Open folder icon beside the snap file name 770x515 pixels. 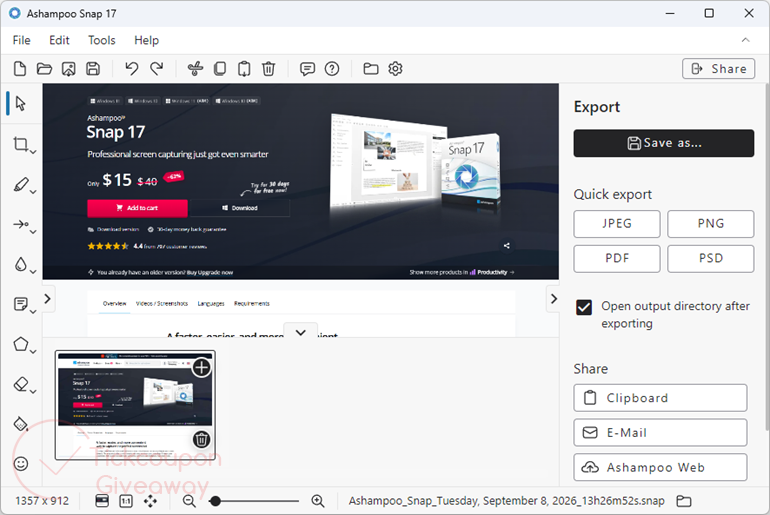[684, 501]
